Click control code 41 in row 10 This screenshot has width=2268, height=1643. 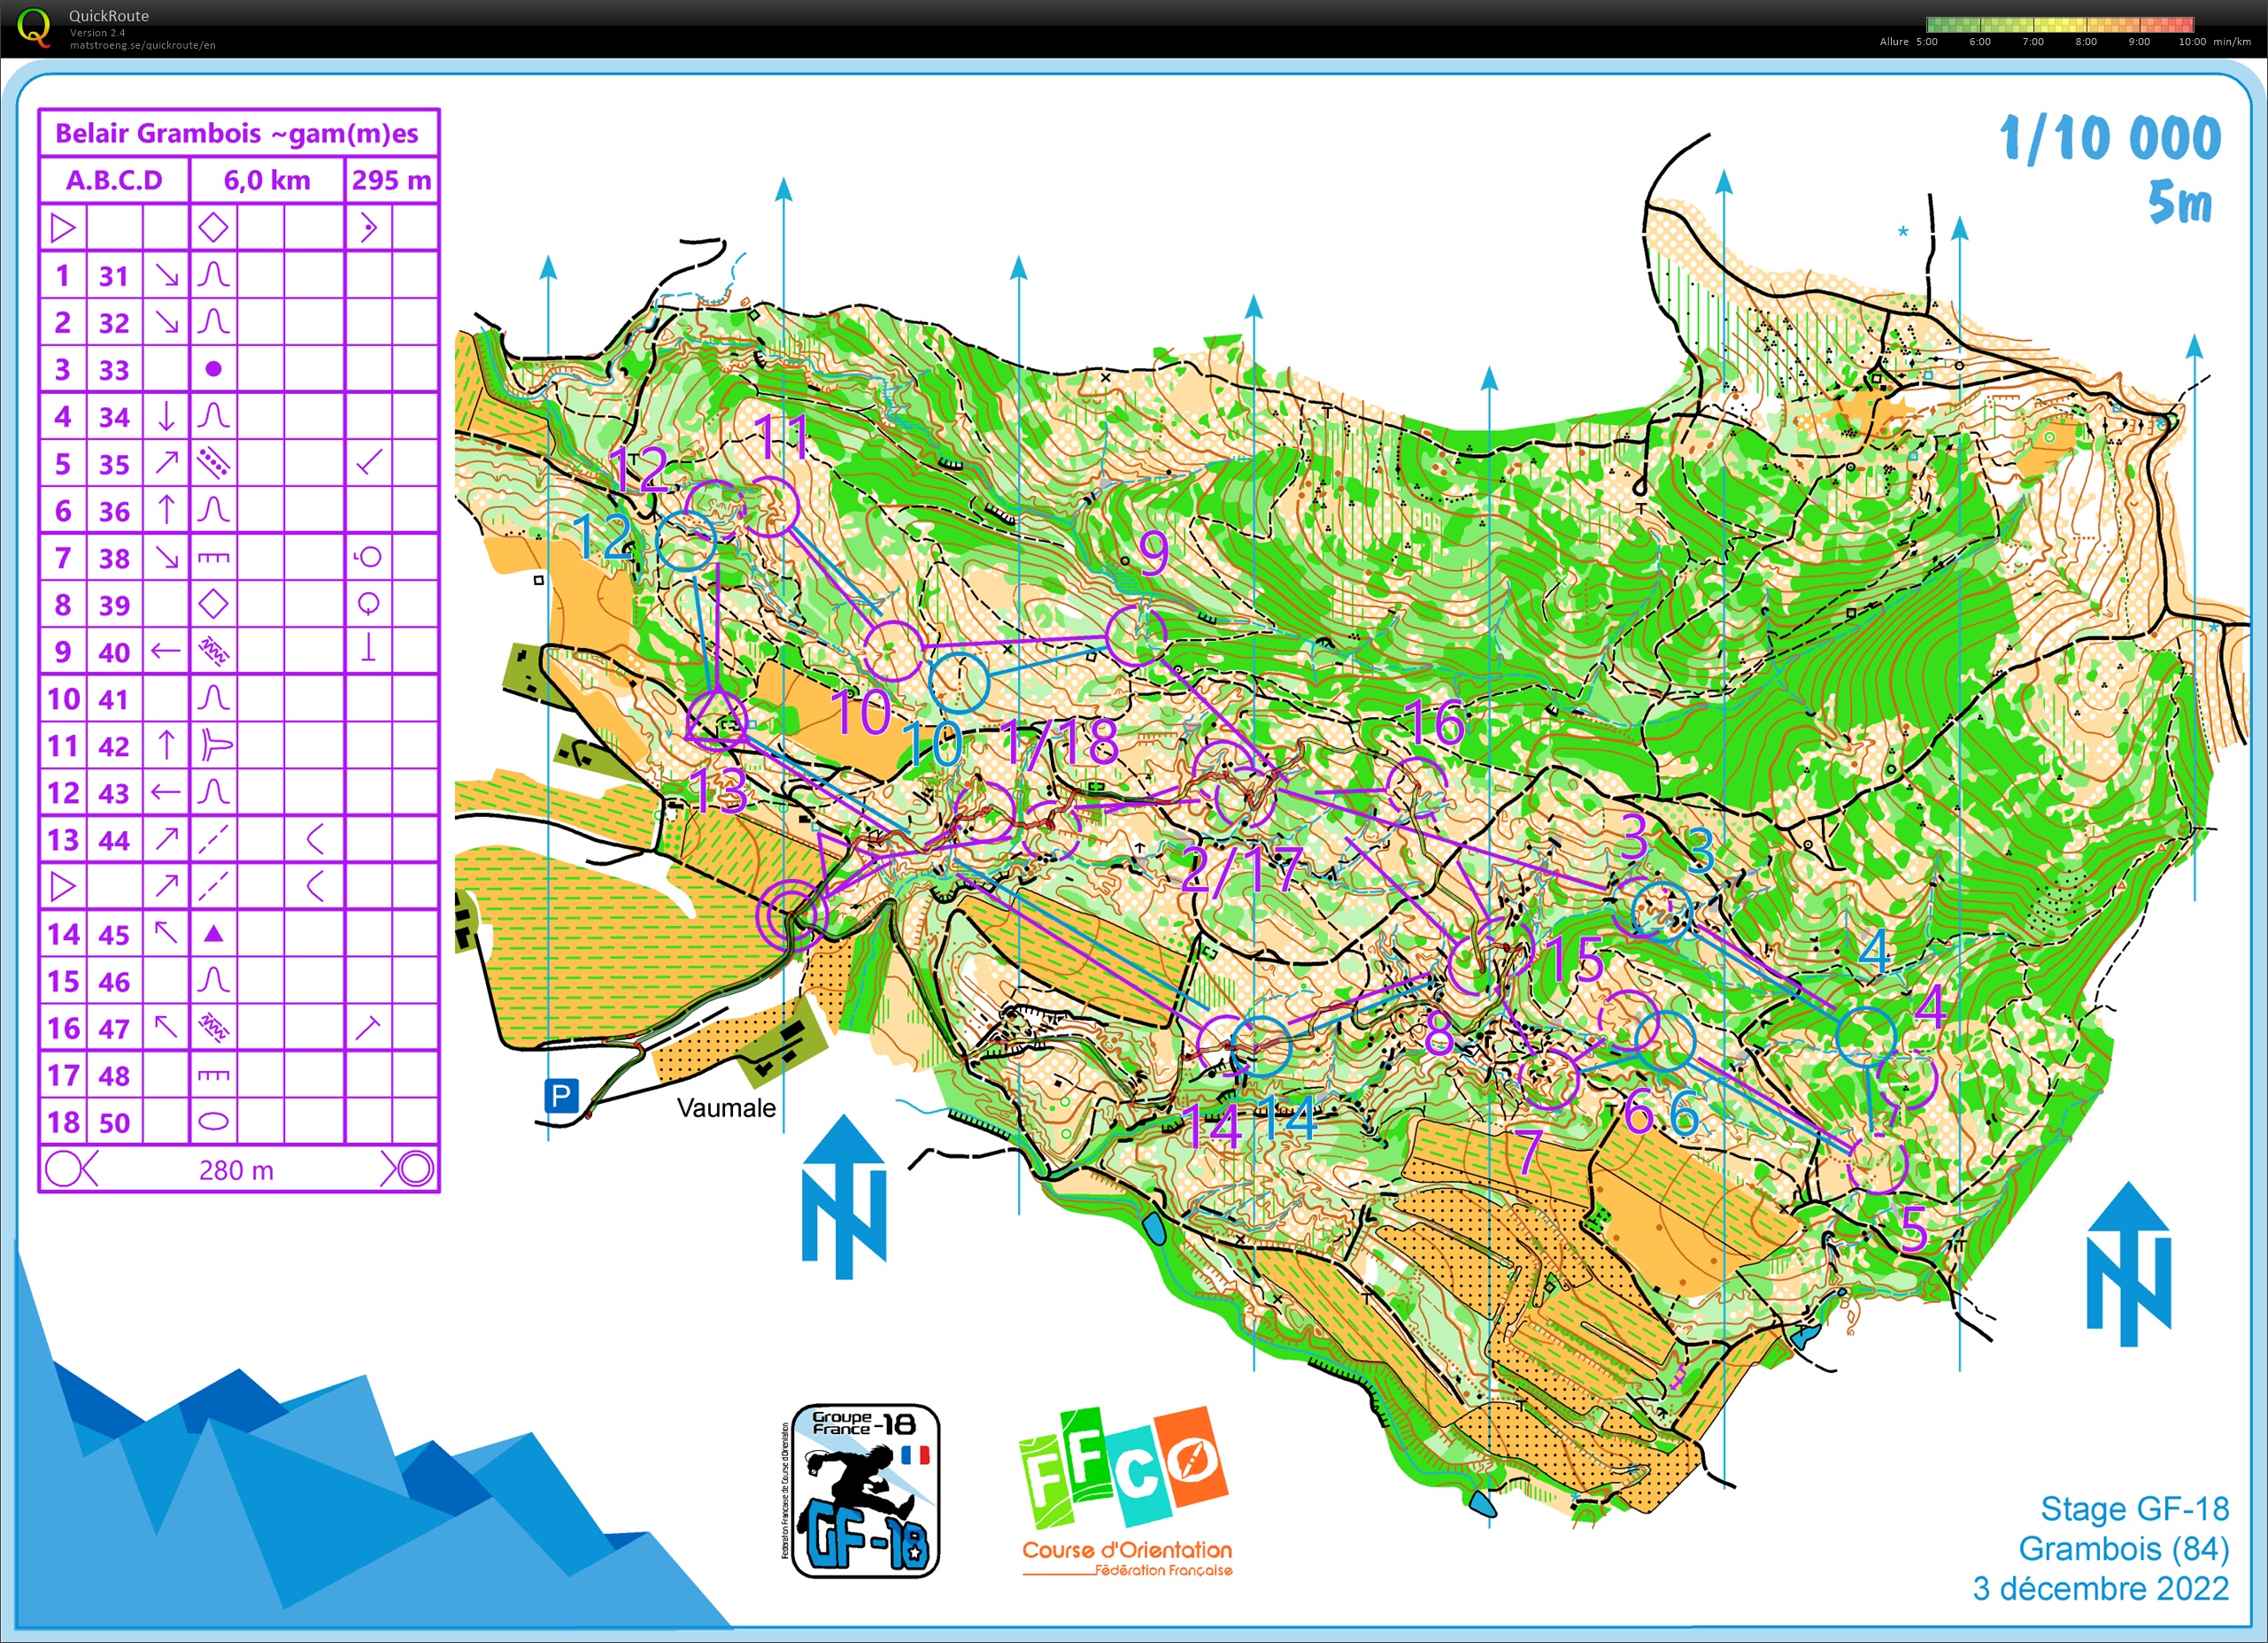pos(114,699)
